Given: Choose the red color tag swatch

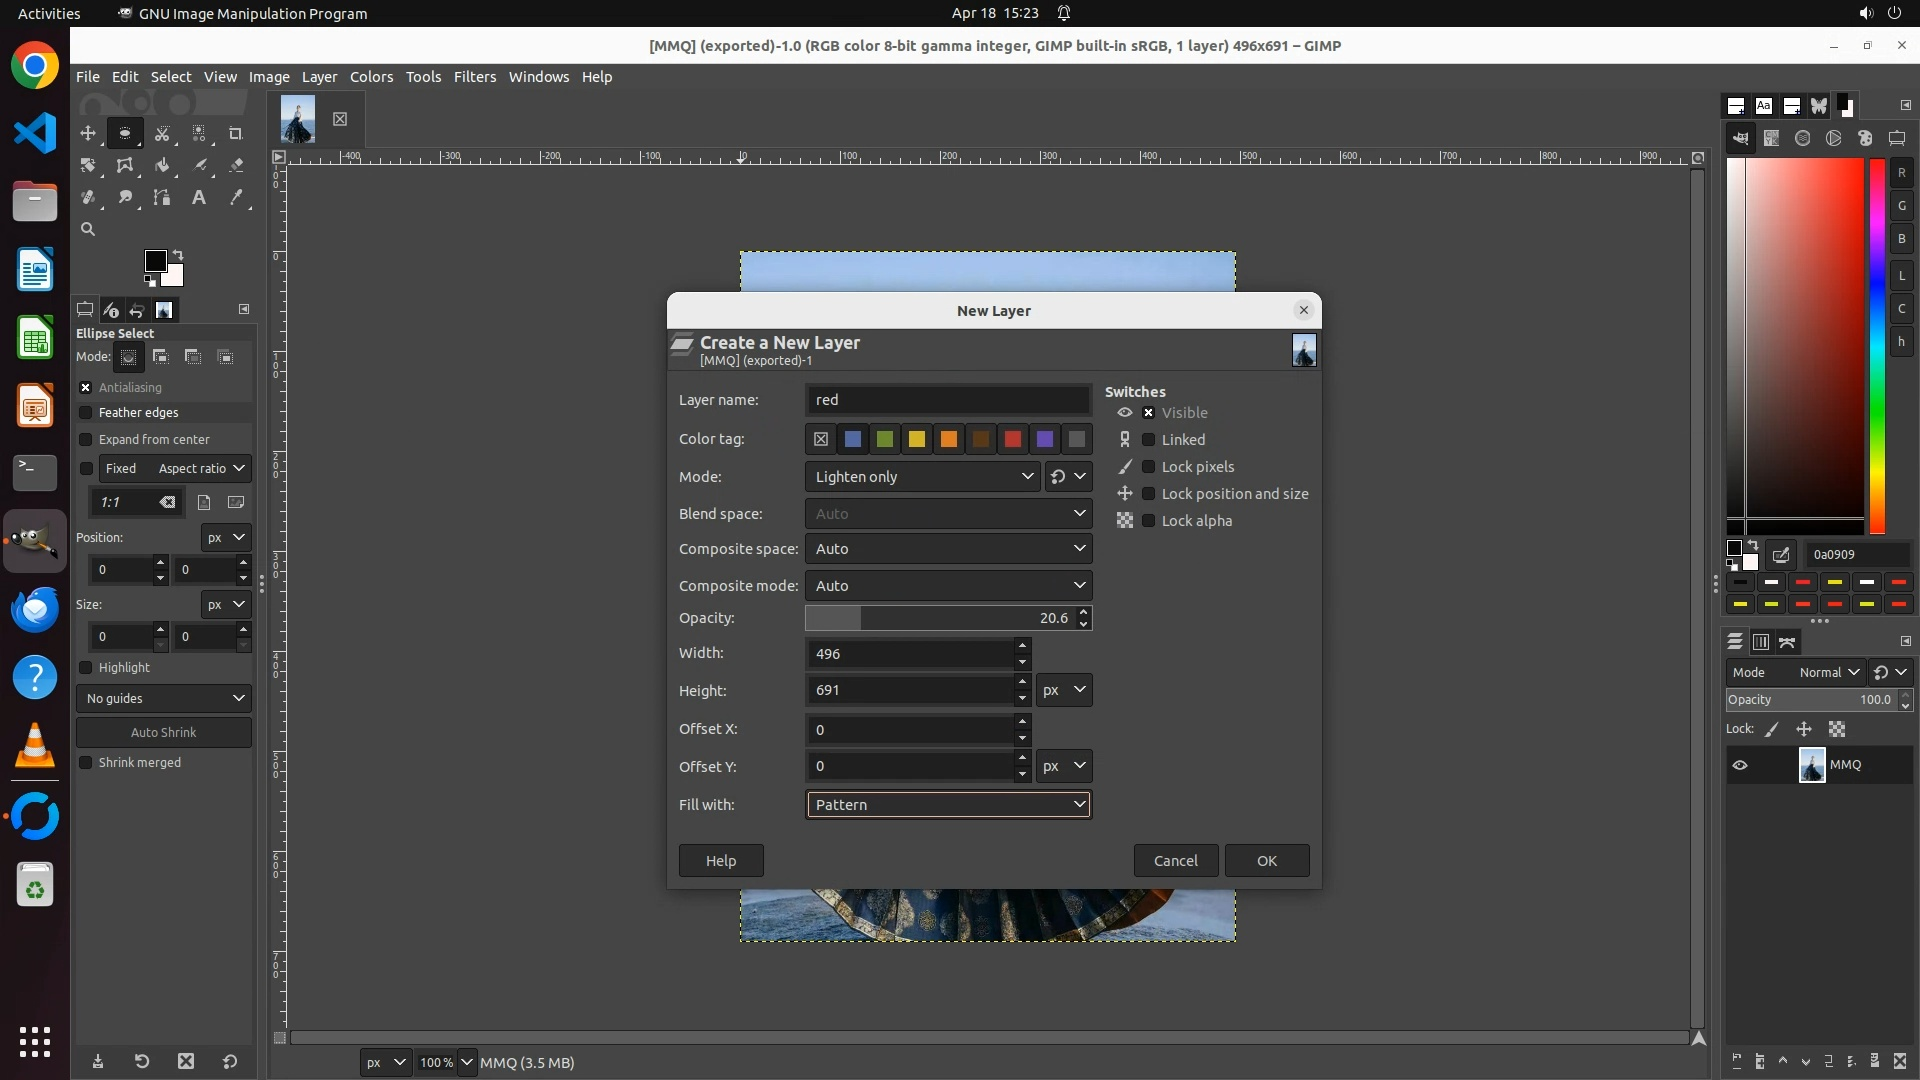Looking at the screenshot, I should (x=1012, y=439).
